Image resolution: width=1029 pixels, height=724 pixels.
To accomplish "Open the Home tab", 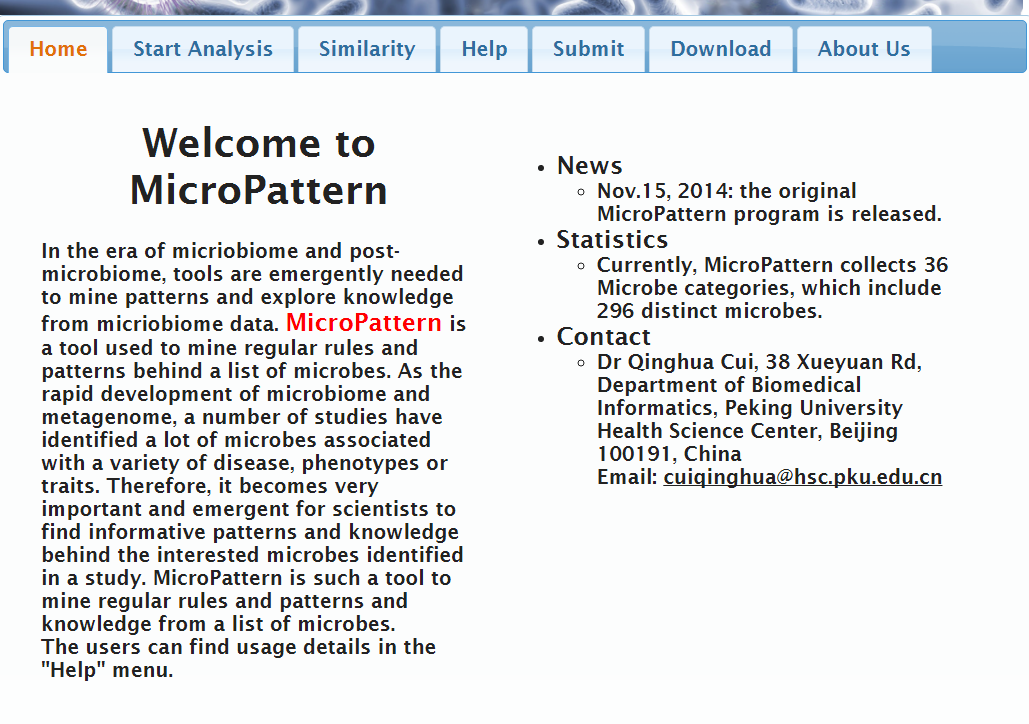I will tap(58, 49).
